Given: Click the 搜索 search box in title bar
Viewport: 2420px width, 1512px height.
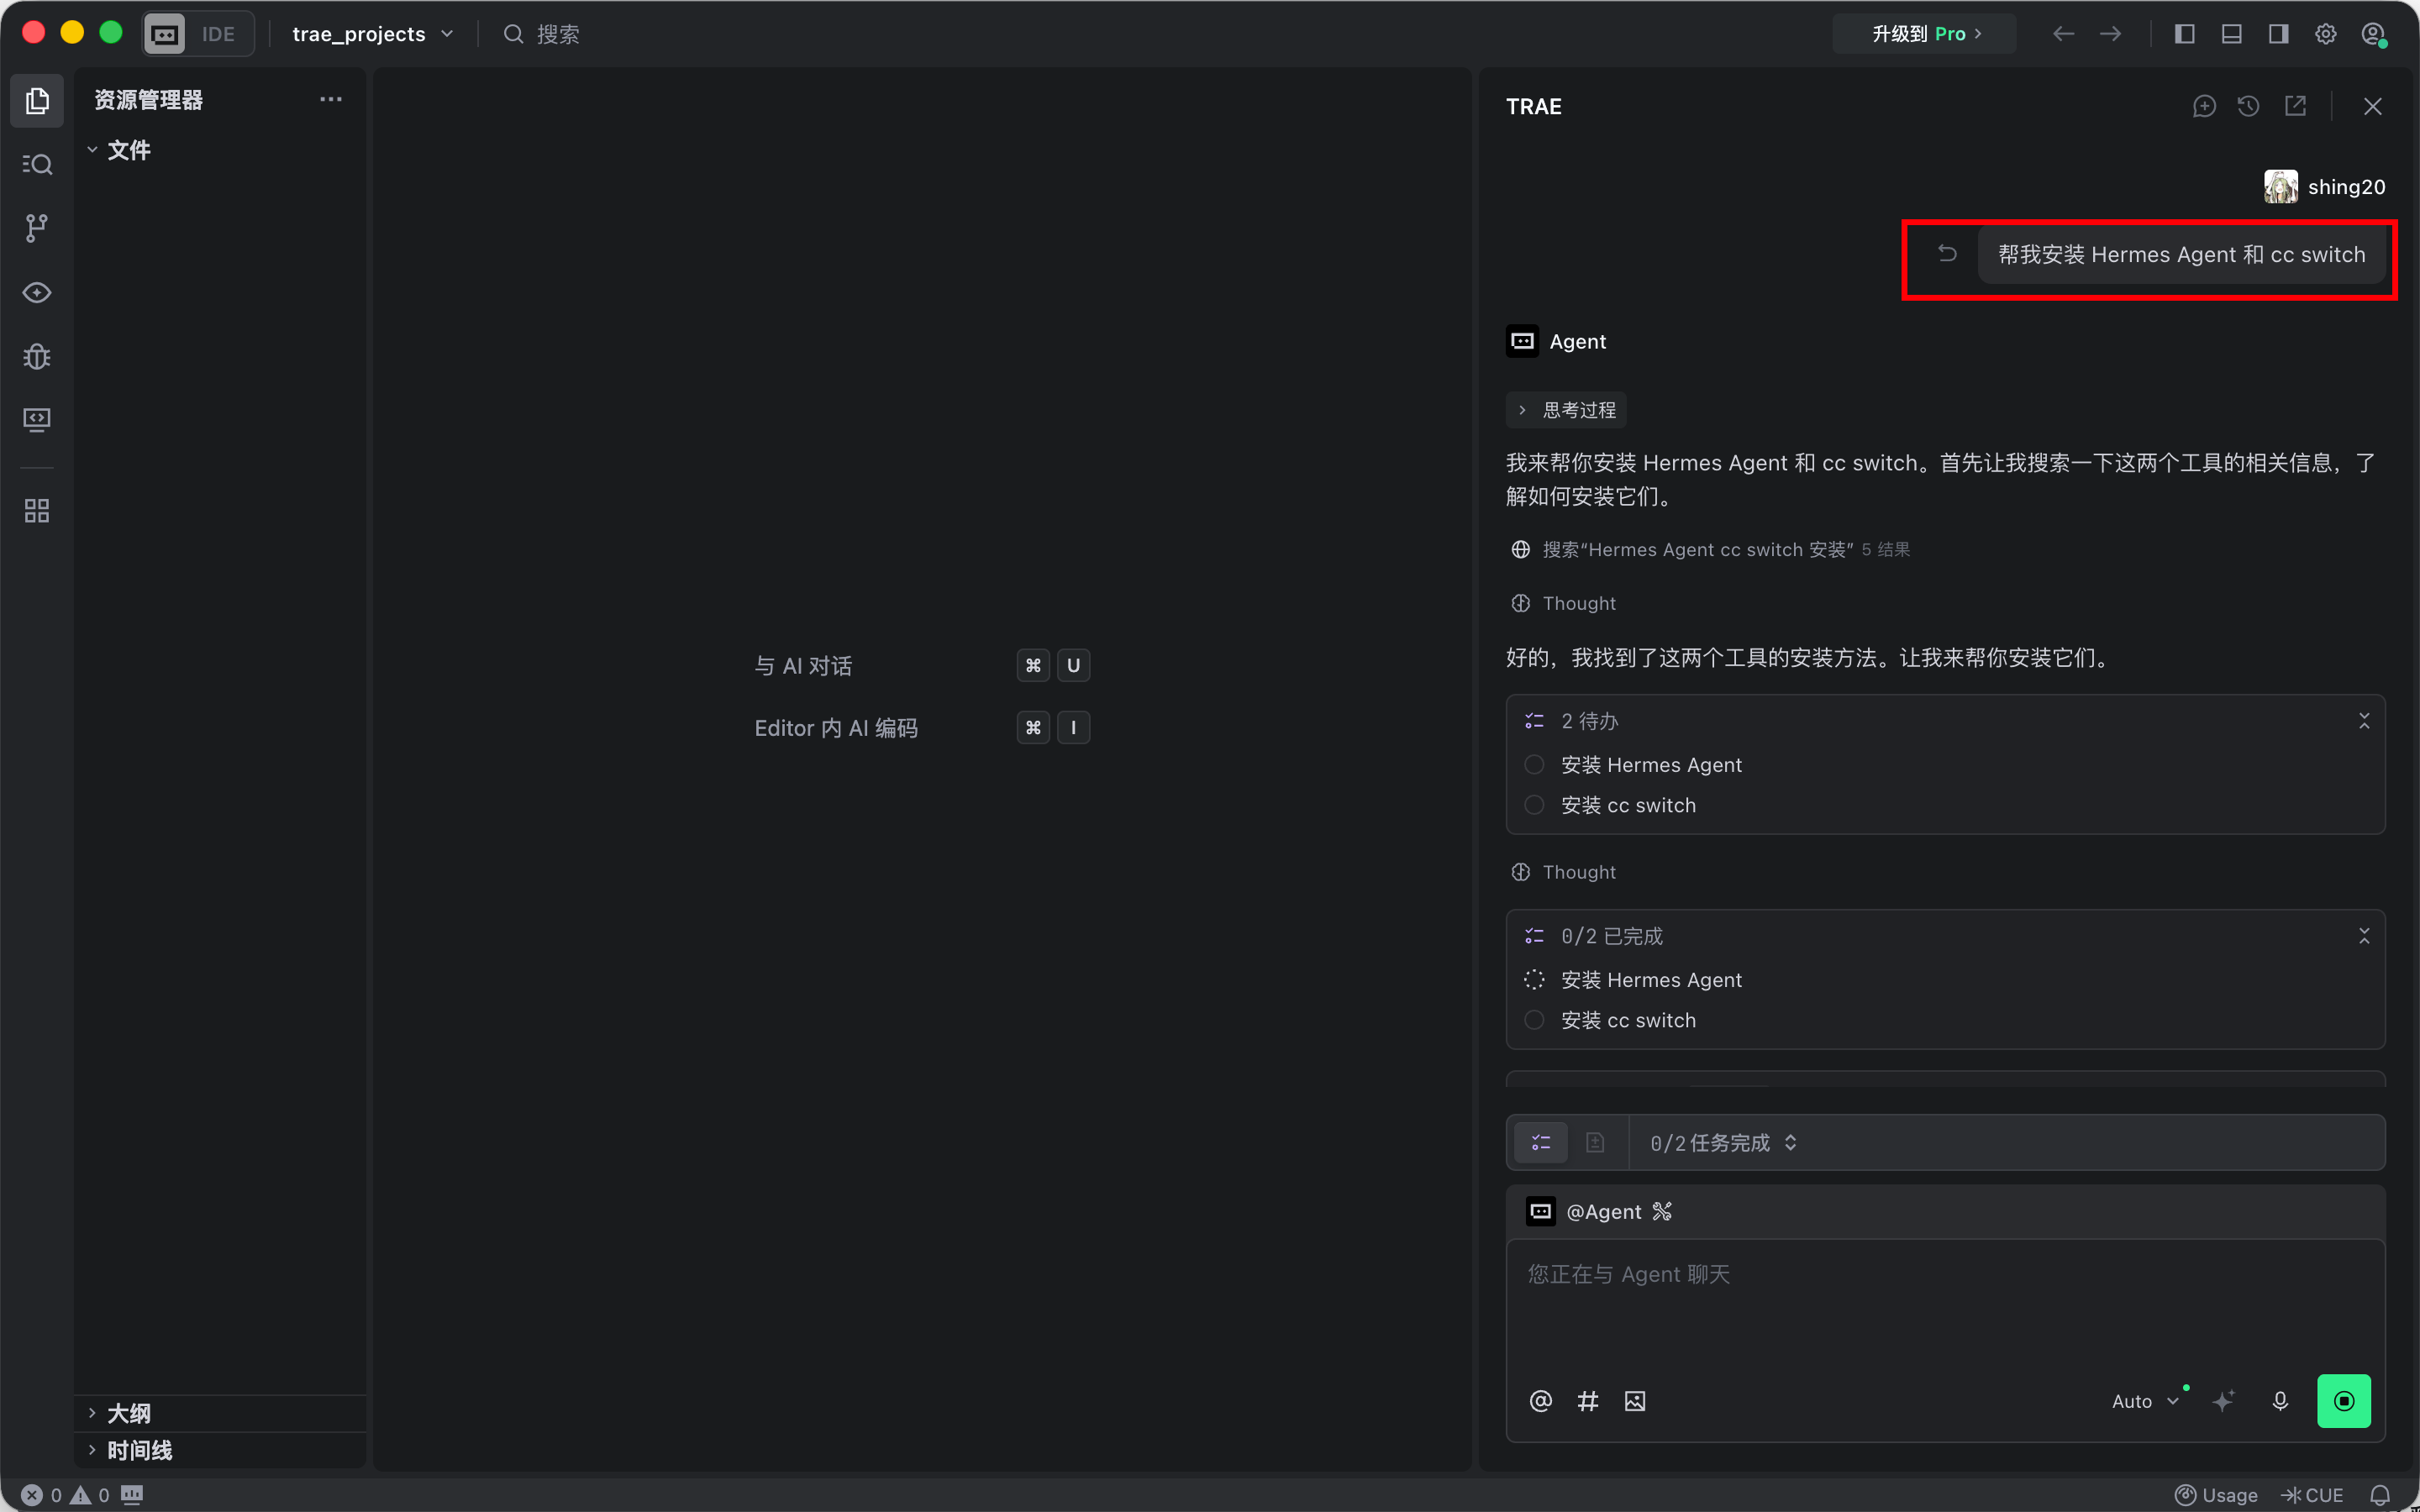Looking at the screenshot, I should [541, 34].
